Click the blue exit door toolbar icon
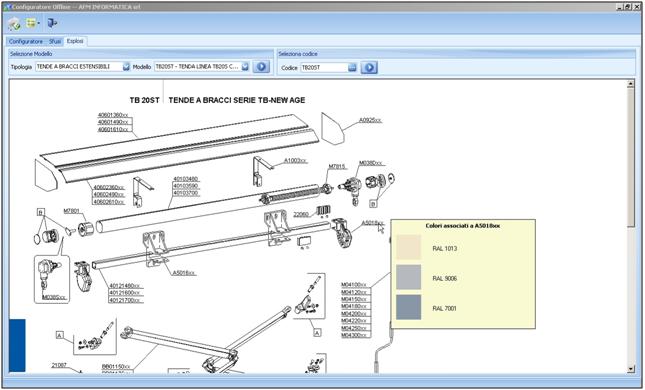 52,23
